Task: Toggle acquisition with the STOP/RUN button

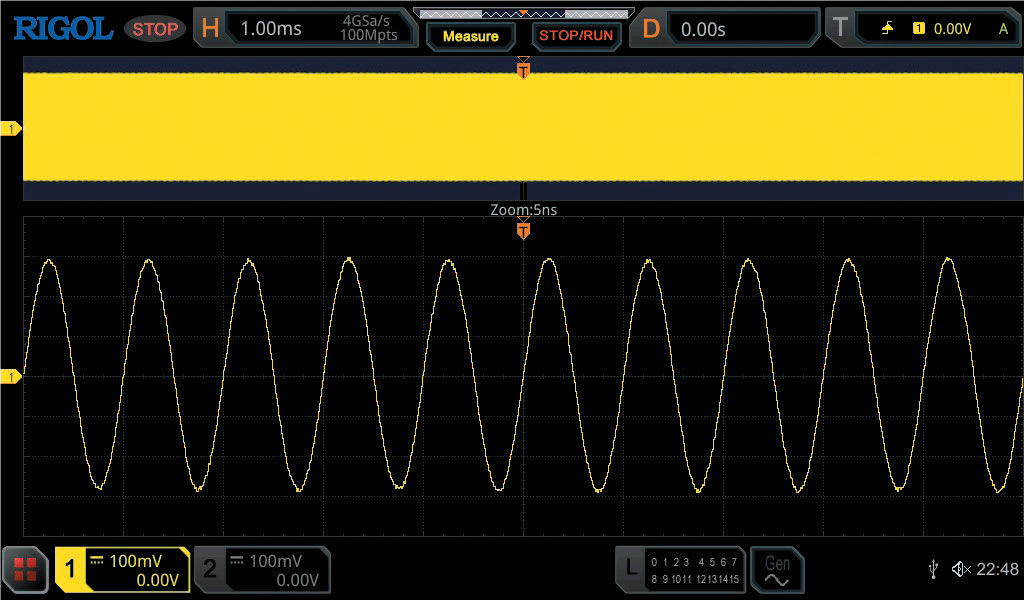Action: coord(576,36)
